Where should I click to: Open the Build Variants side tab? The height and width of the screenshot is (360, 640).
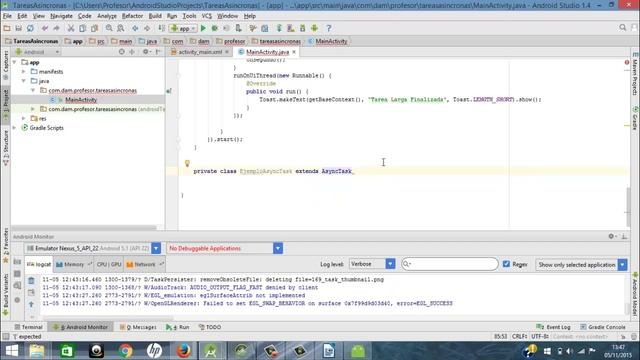[x=6, y=294]
